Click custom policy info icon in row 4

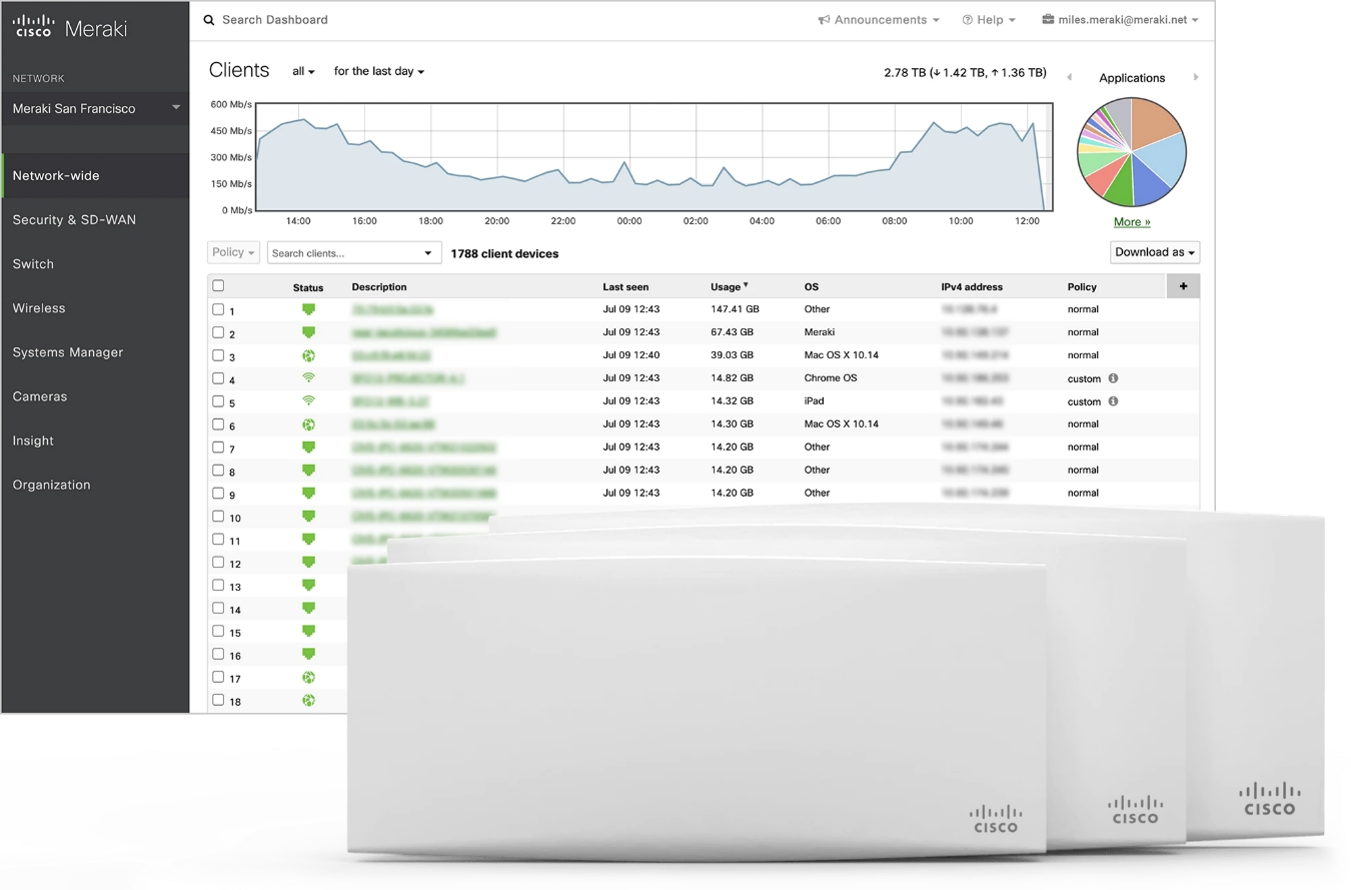(1113, 378)
